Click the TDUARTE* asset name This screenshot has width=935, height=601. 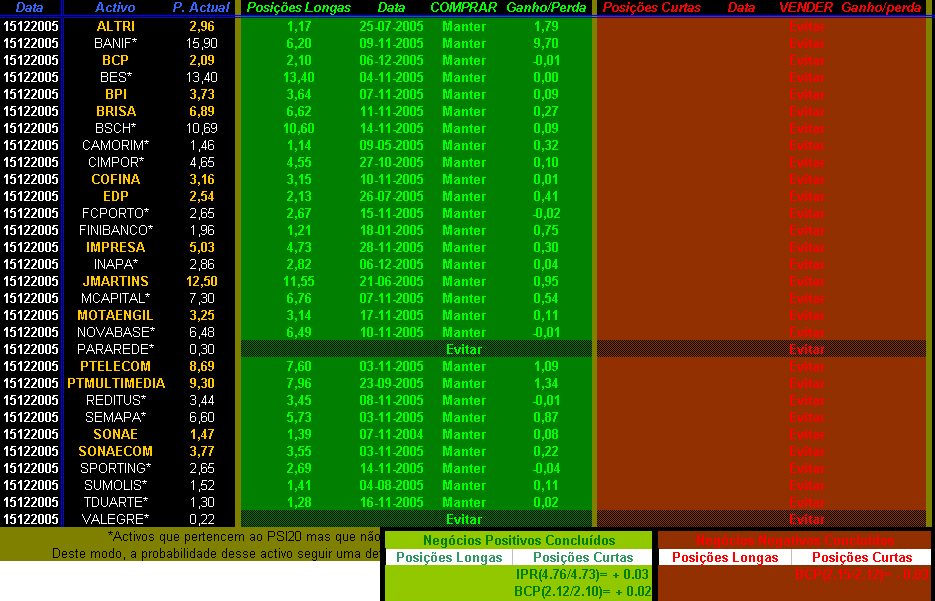tap(115, 502)
